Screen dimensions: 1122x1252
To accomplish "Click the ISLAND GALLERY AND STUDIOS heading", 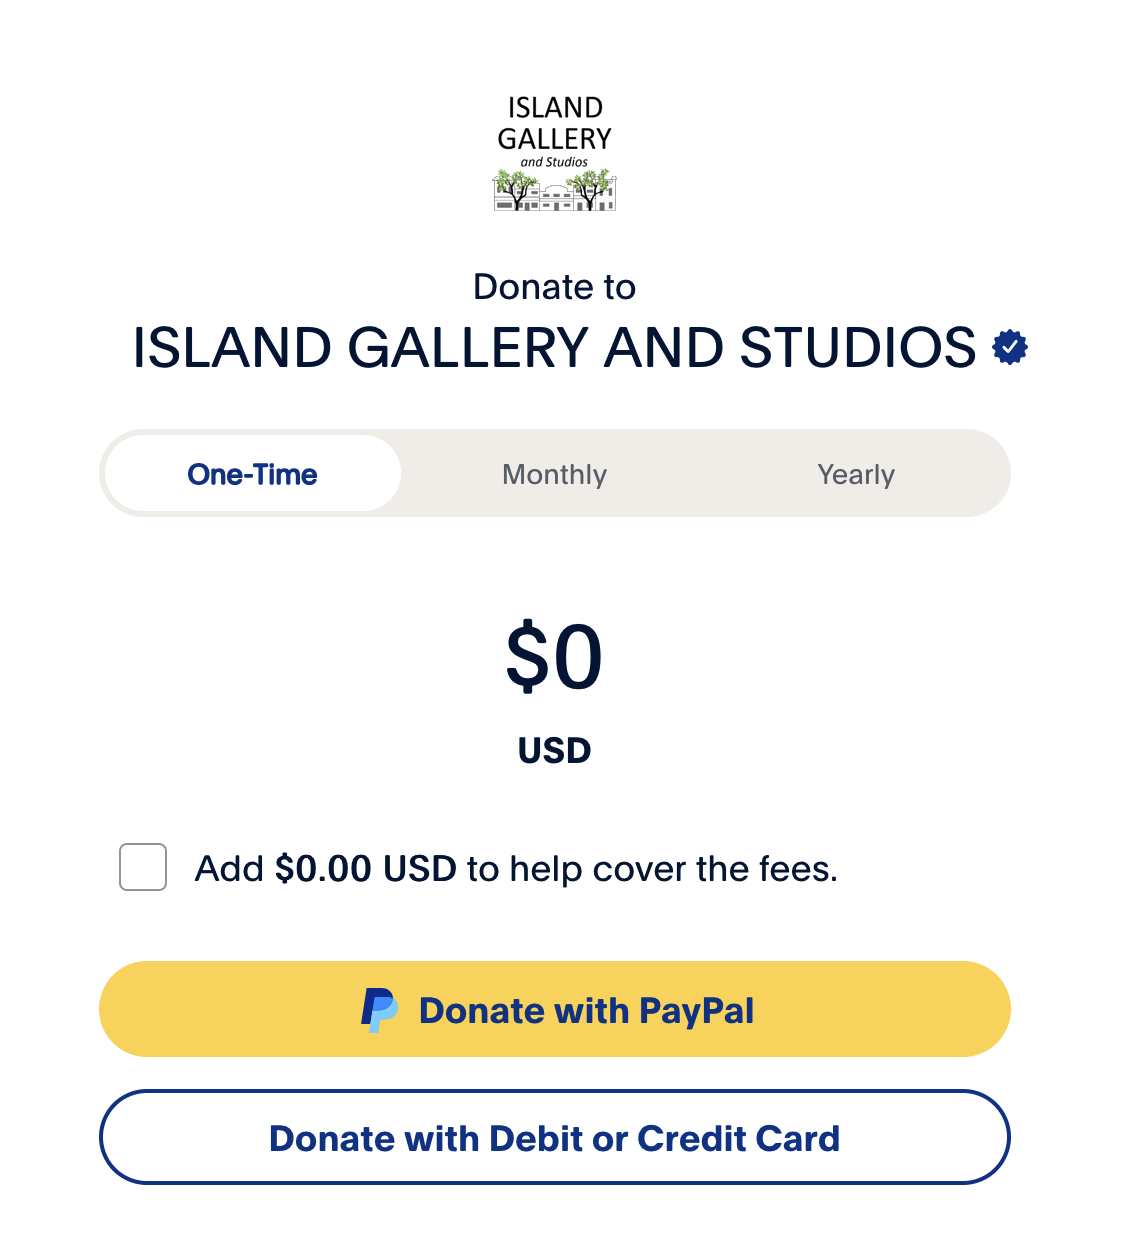I will (x=554, y=348).
